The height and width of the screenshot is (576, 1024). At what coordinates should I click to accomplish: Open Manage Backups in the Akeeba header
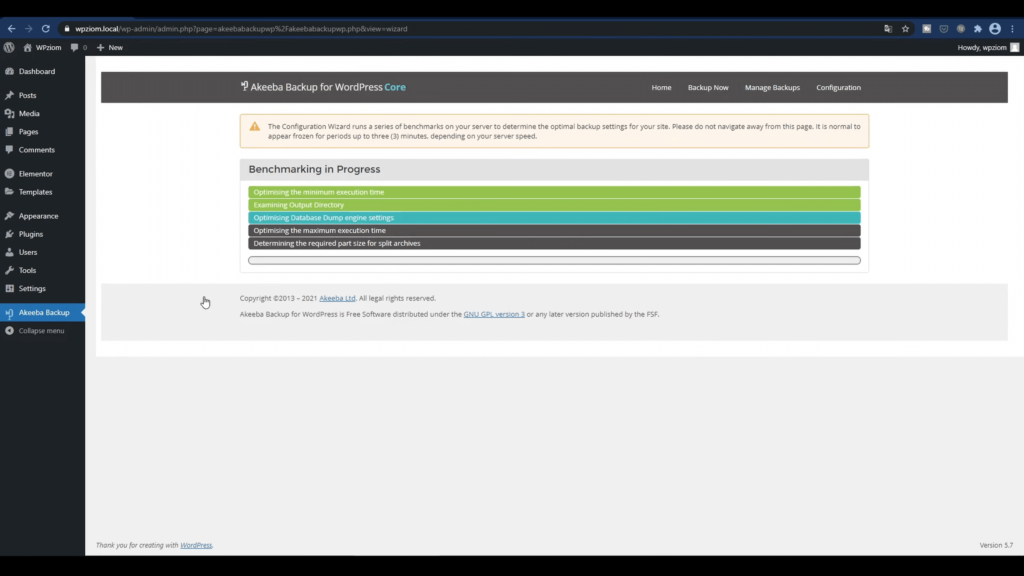click(772, 88)
